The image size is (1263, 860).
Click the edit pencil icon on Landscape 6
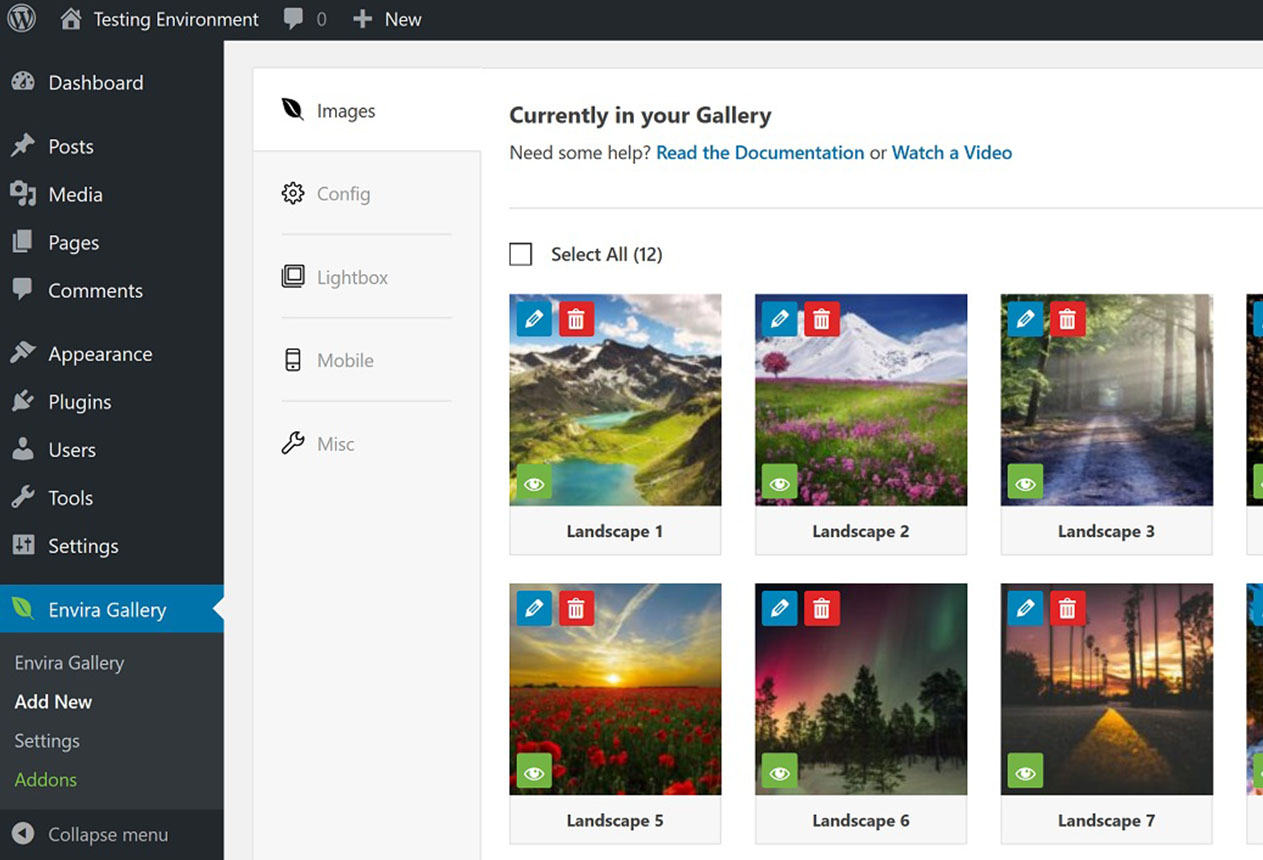pos(779,608)
